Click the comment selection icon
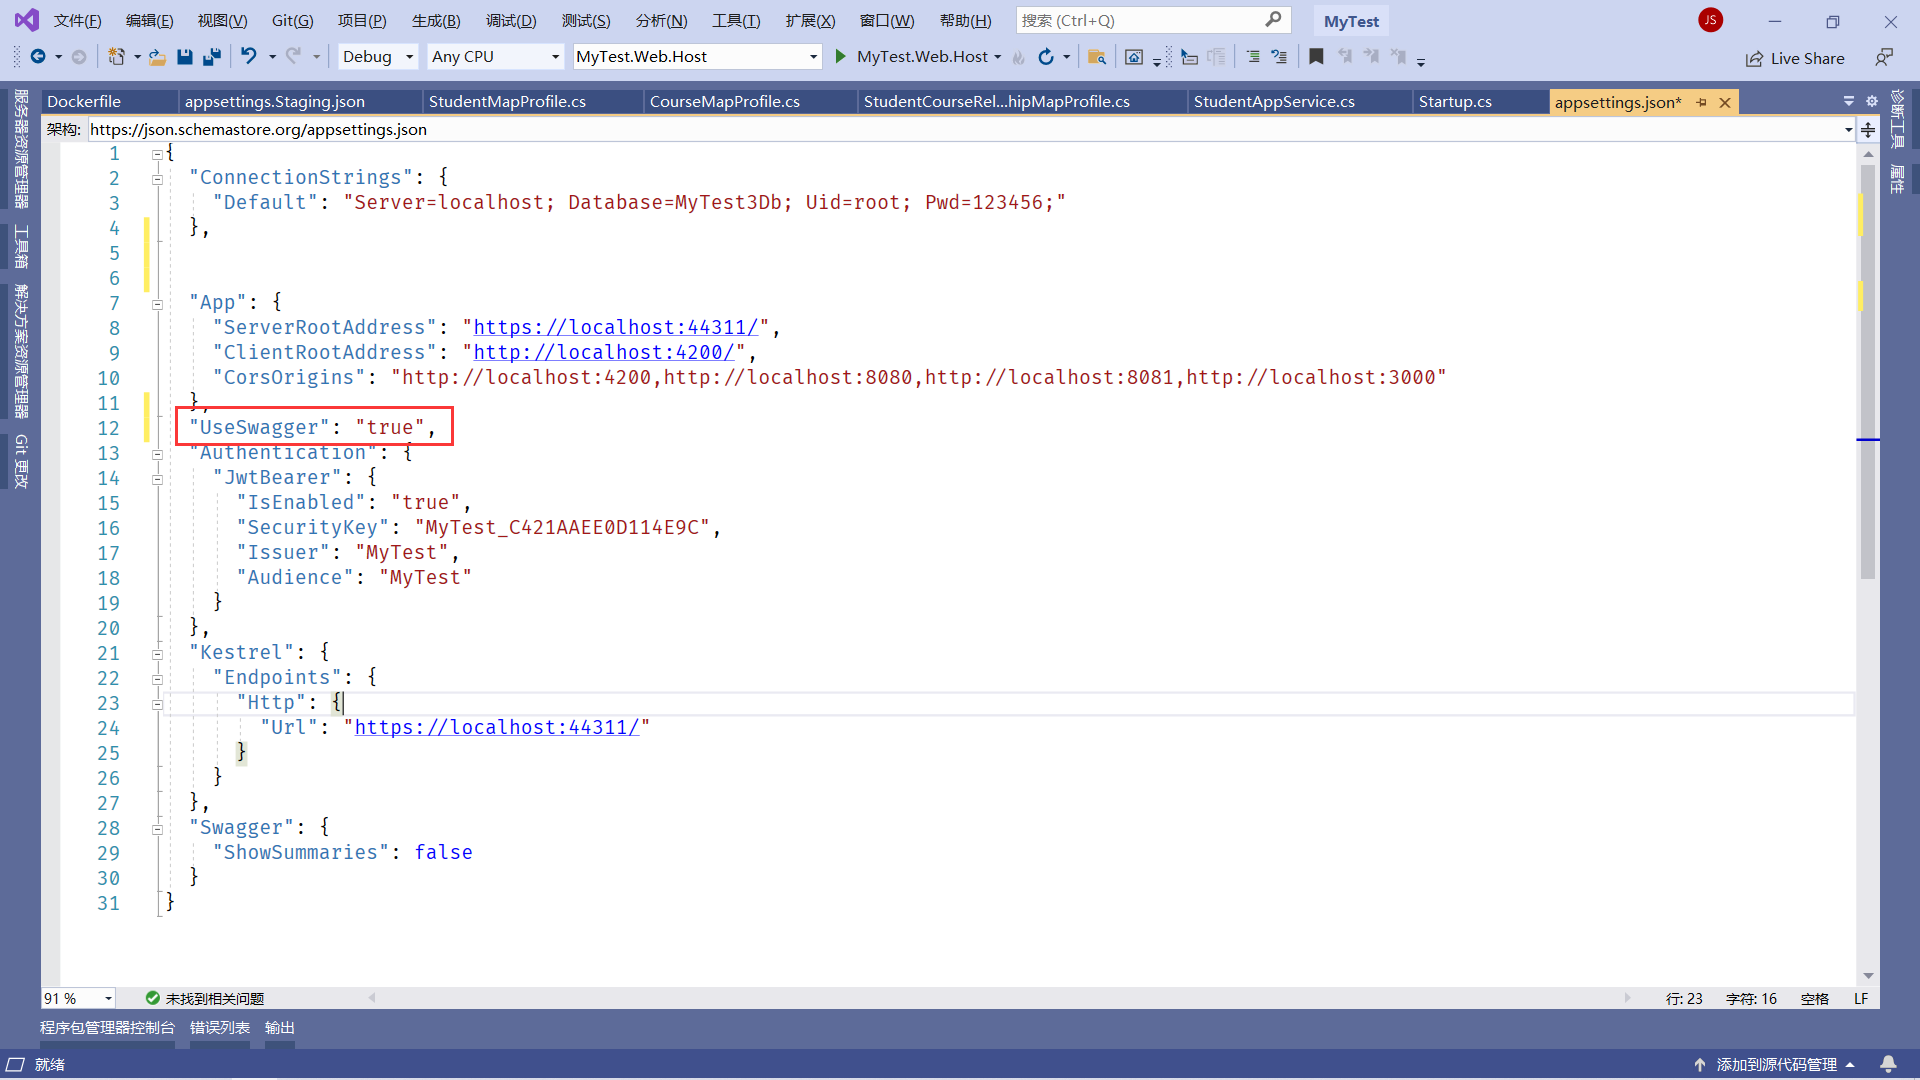Image resolution: width=1920 pixels, height=1080 pixels. tap(1253, 57)
